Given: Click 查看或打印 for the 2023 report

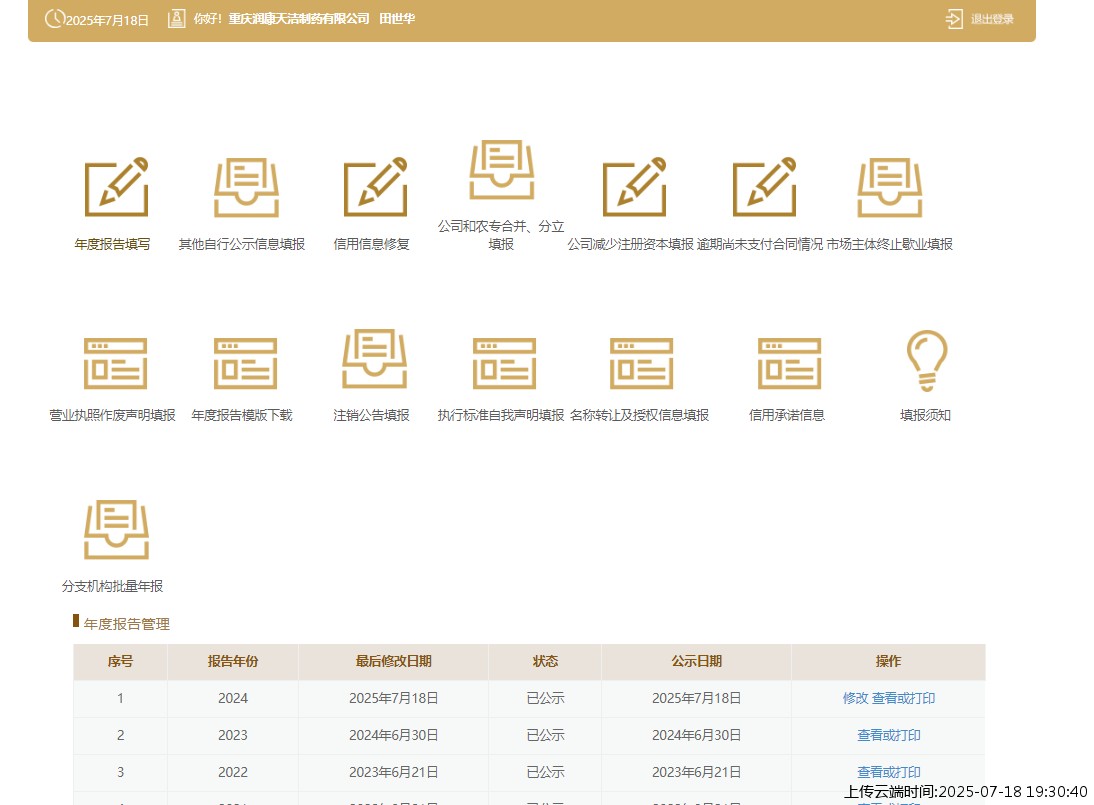Looking at the screenshot, I should (889, 735).
